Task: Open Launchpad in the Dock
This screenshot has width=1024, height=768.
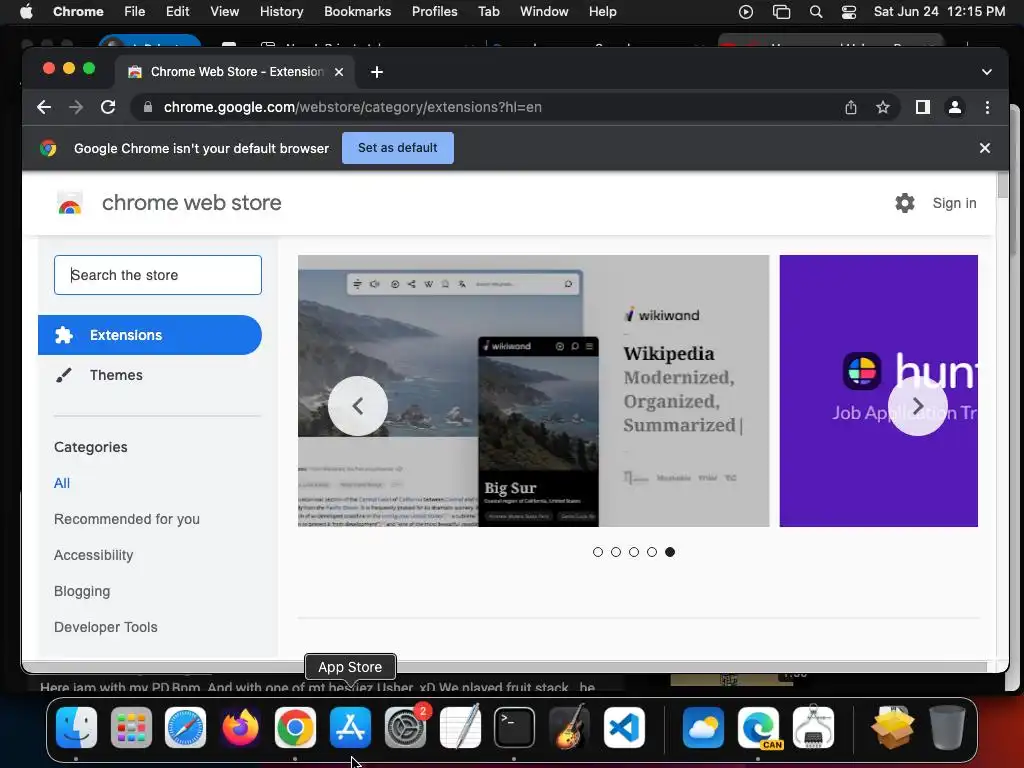Action: click(x=131, y=727)
